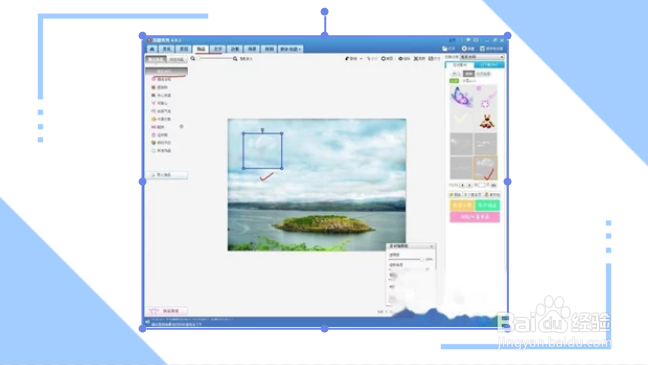
Task: Switch to the underlined text tab beside it
Action: point(218,49)
